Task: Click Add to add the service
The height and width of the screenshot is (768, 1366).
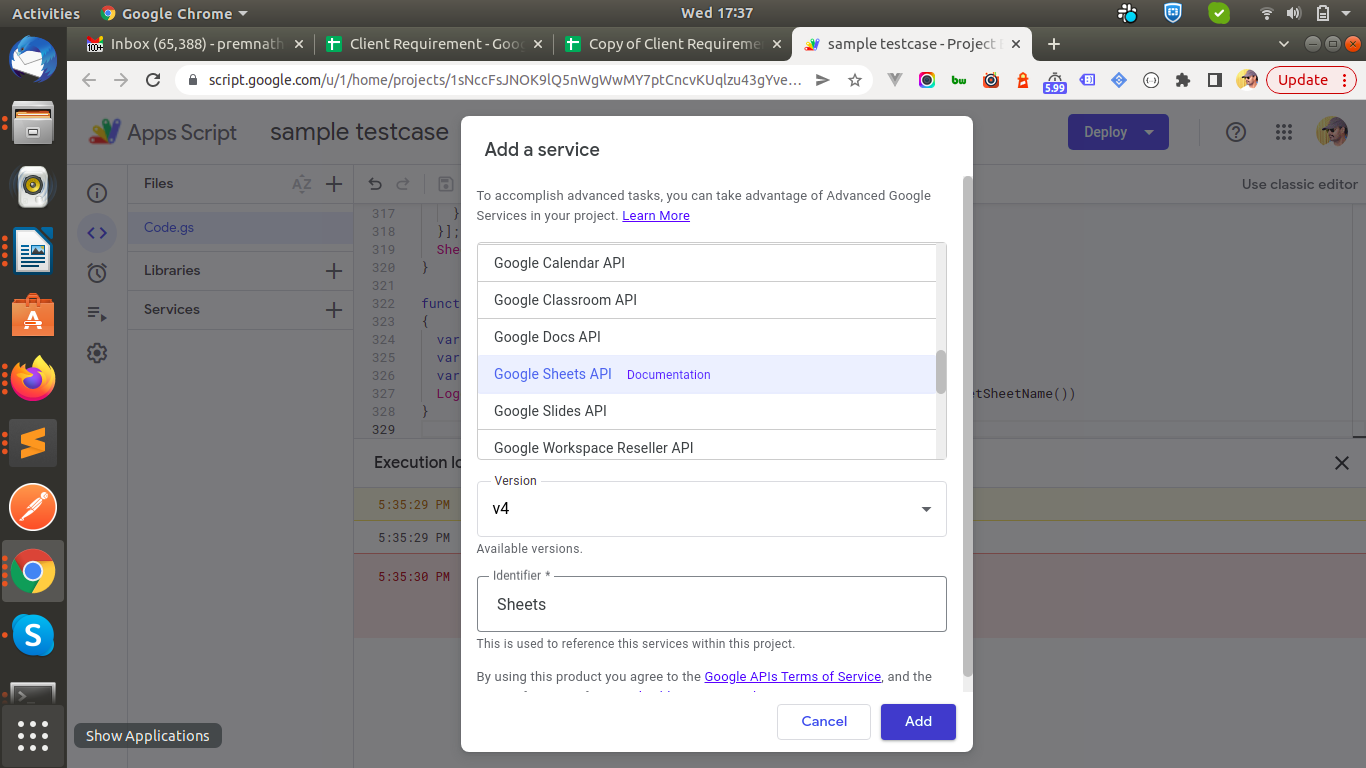Action: point(918,722)
